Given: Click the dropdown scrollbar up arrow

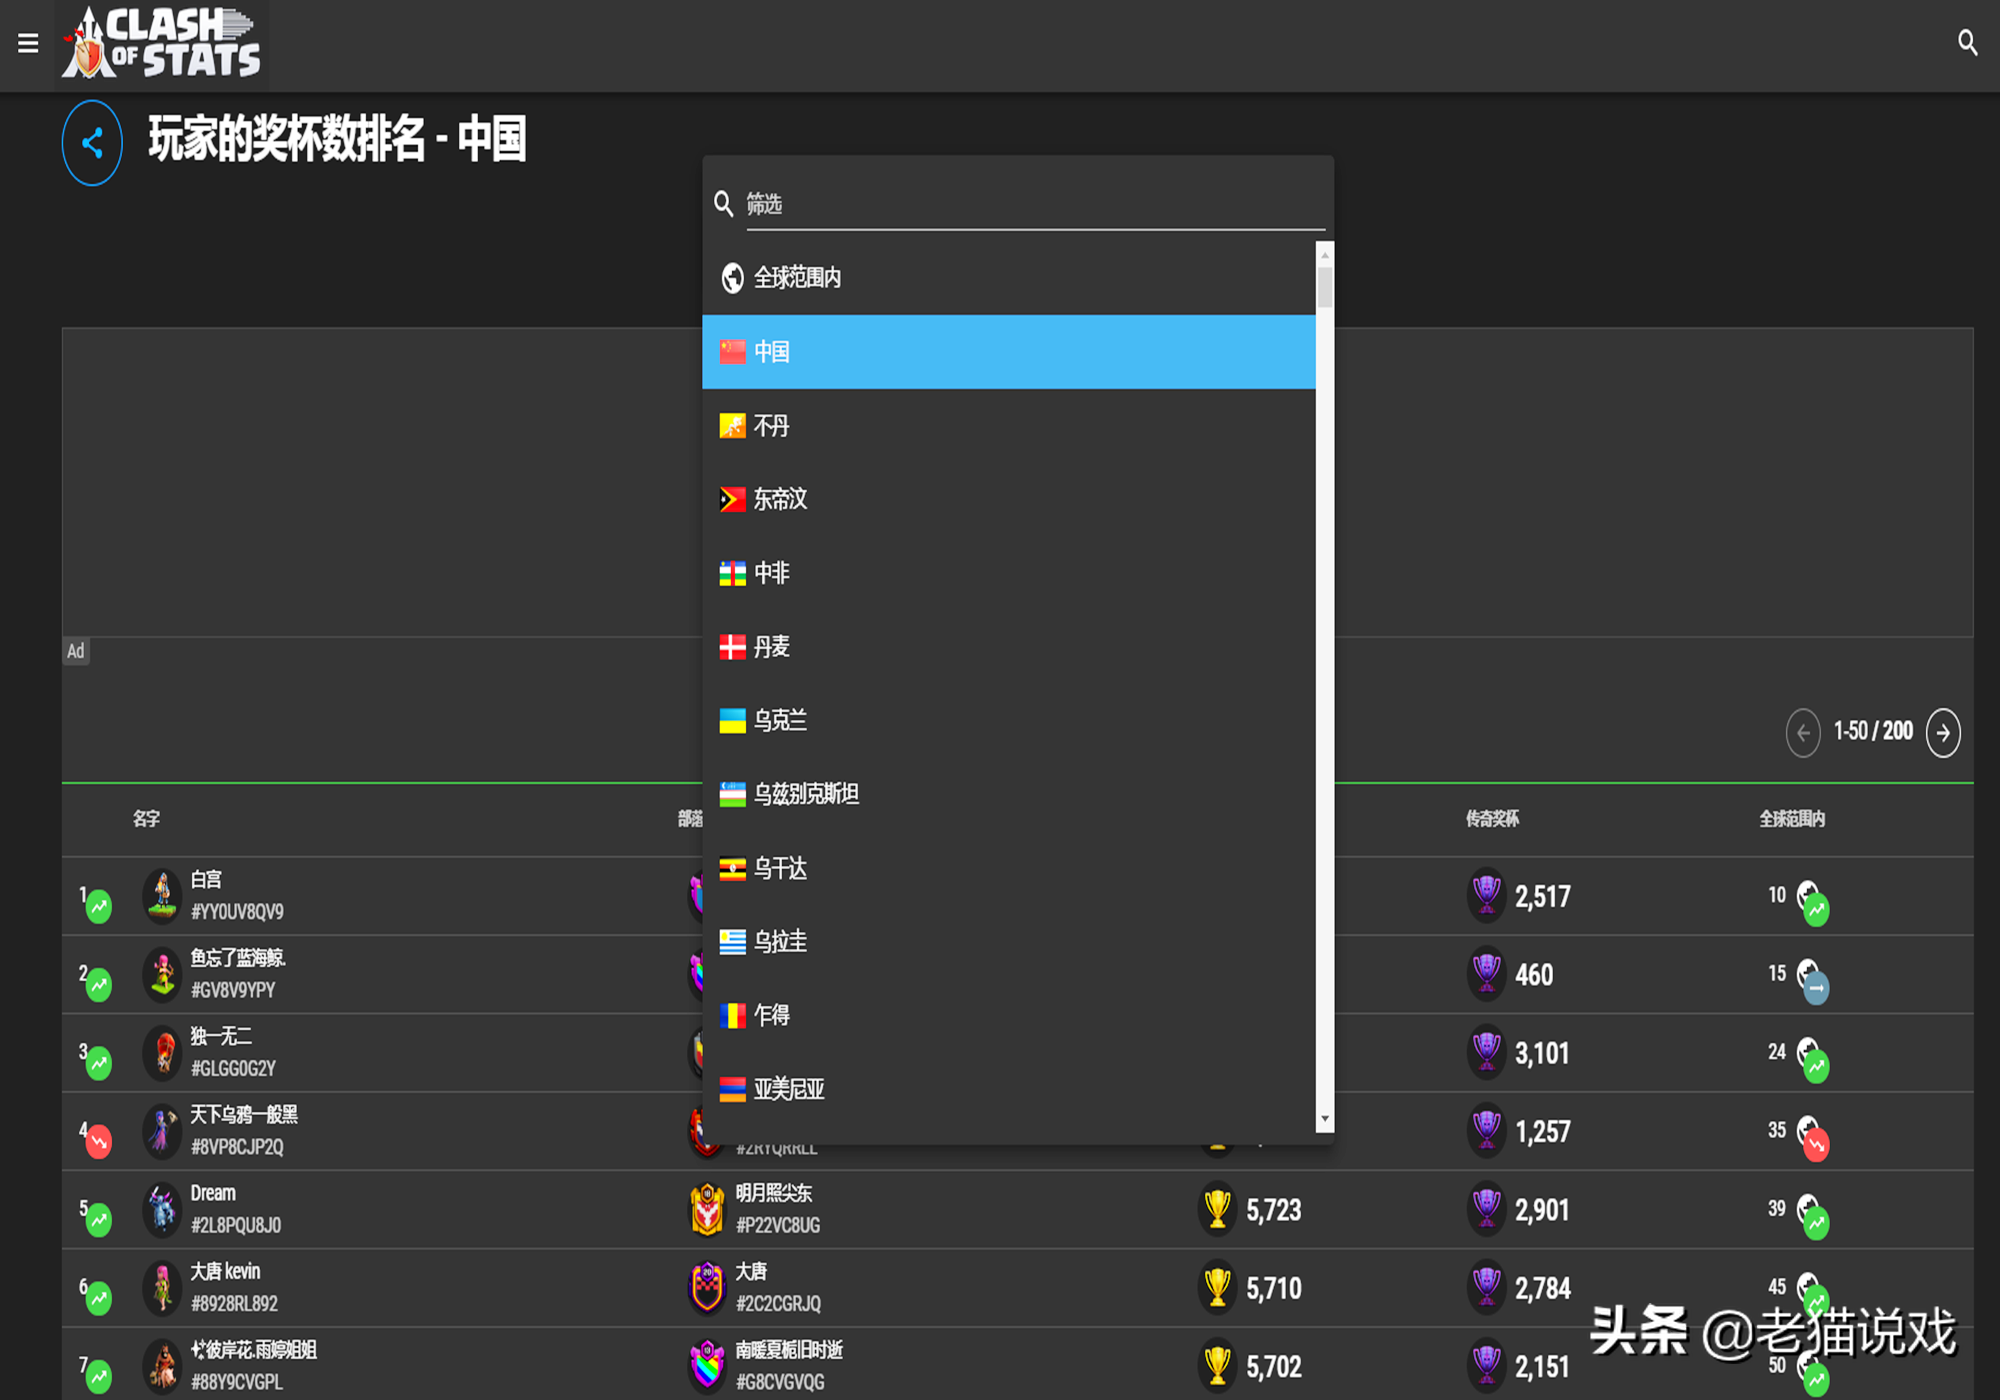Looking at the screenshot, I should pyautogui.click(x=1325, y=254).
